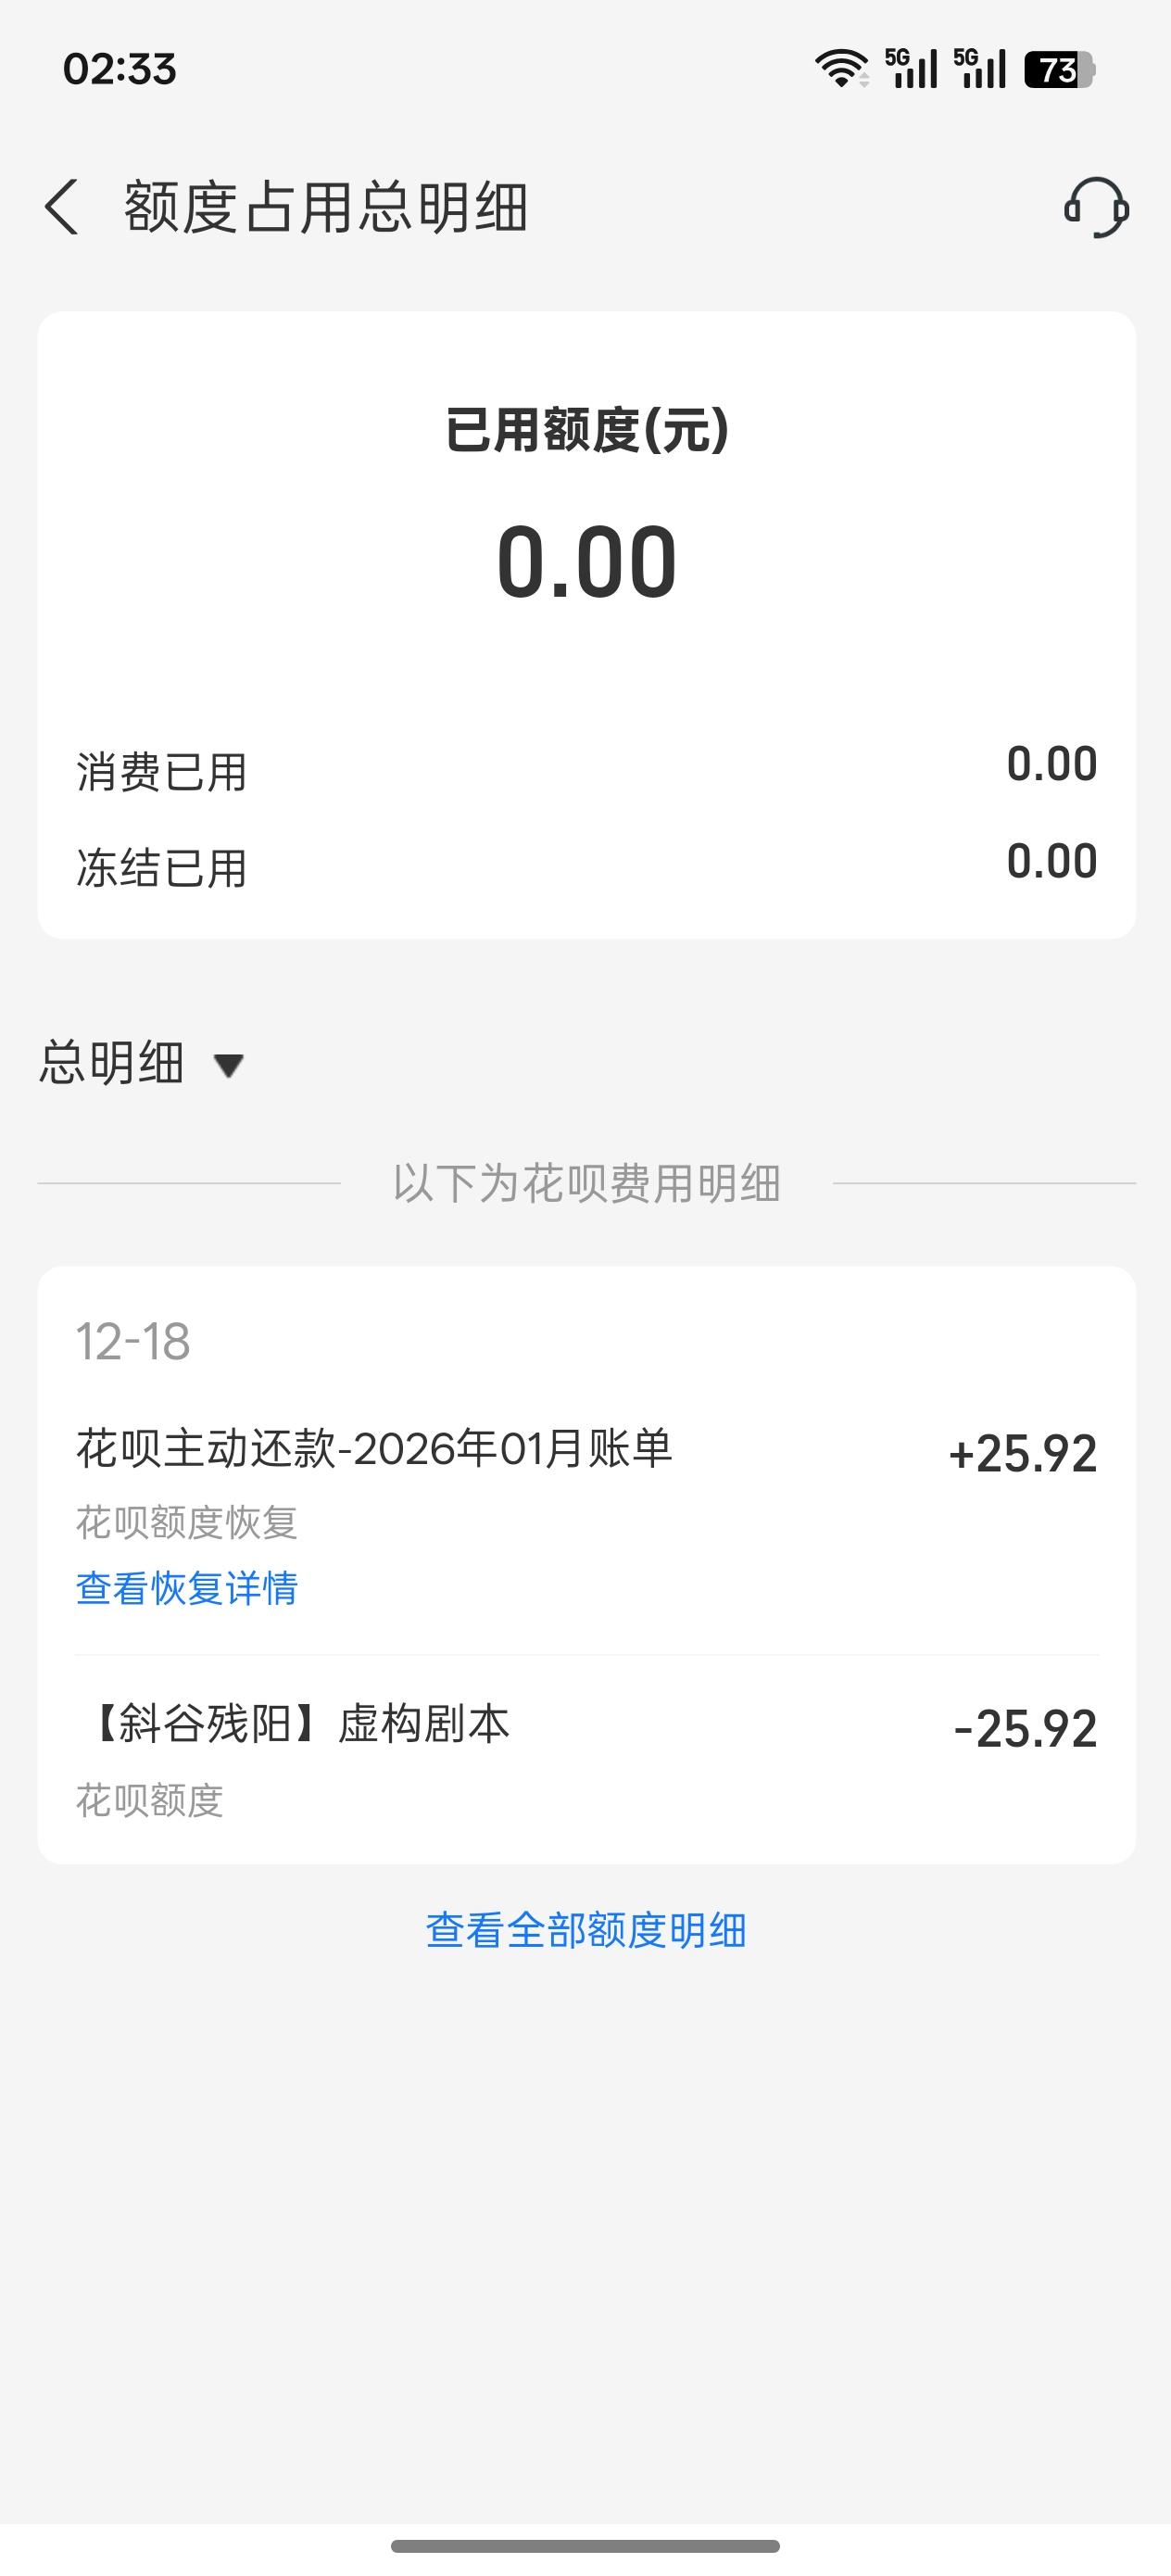Tap the back arrow icon
Image resolution: width=1171 pixels, height=2576 pixels.
tap(62, 208)
